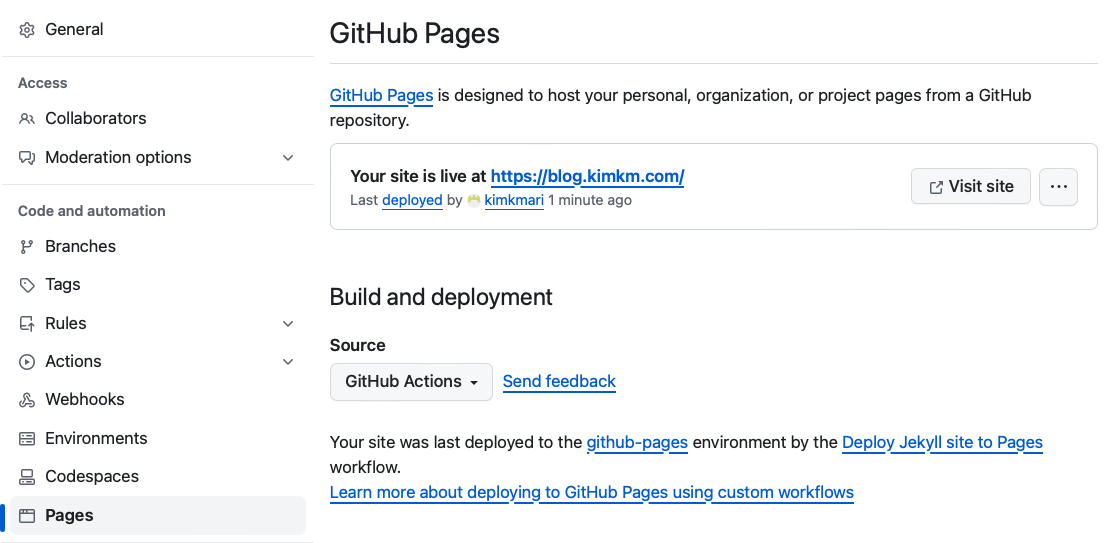Expand the Actions section chevron
This screenshot has height=543, width=1120.
[288, 362]
